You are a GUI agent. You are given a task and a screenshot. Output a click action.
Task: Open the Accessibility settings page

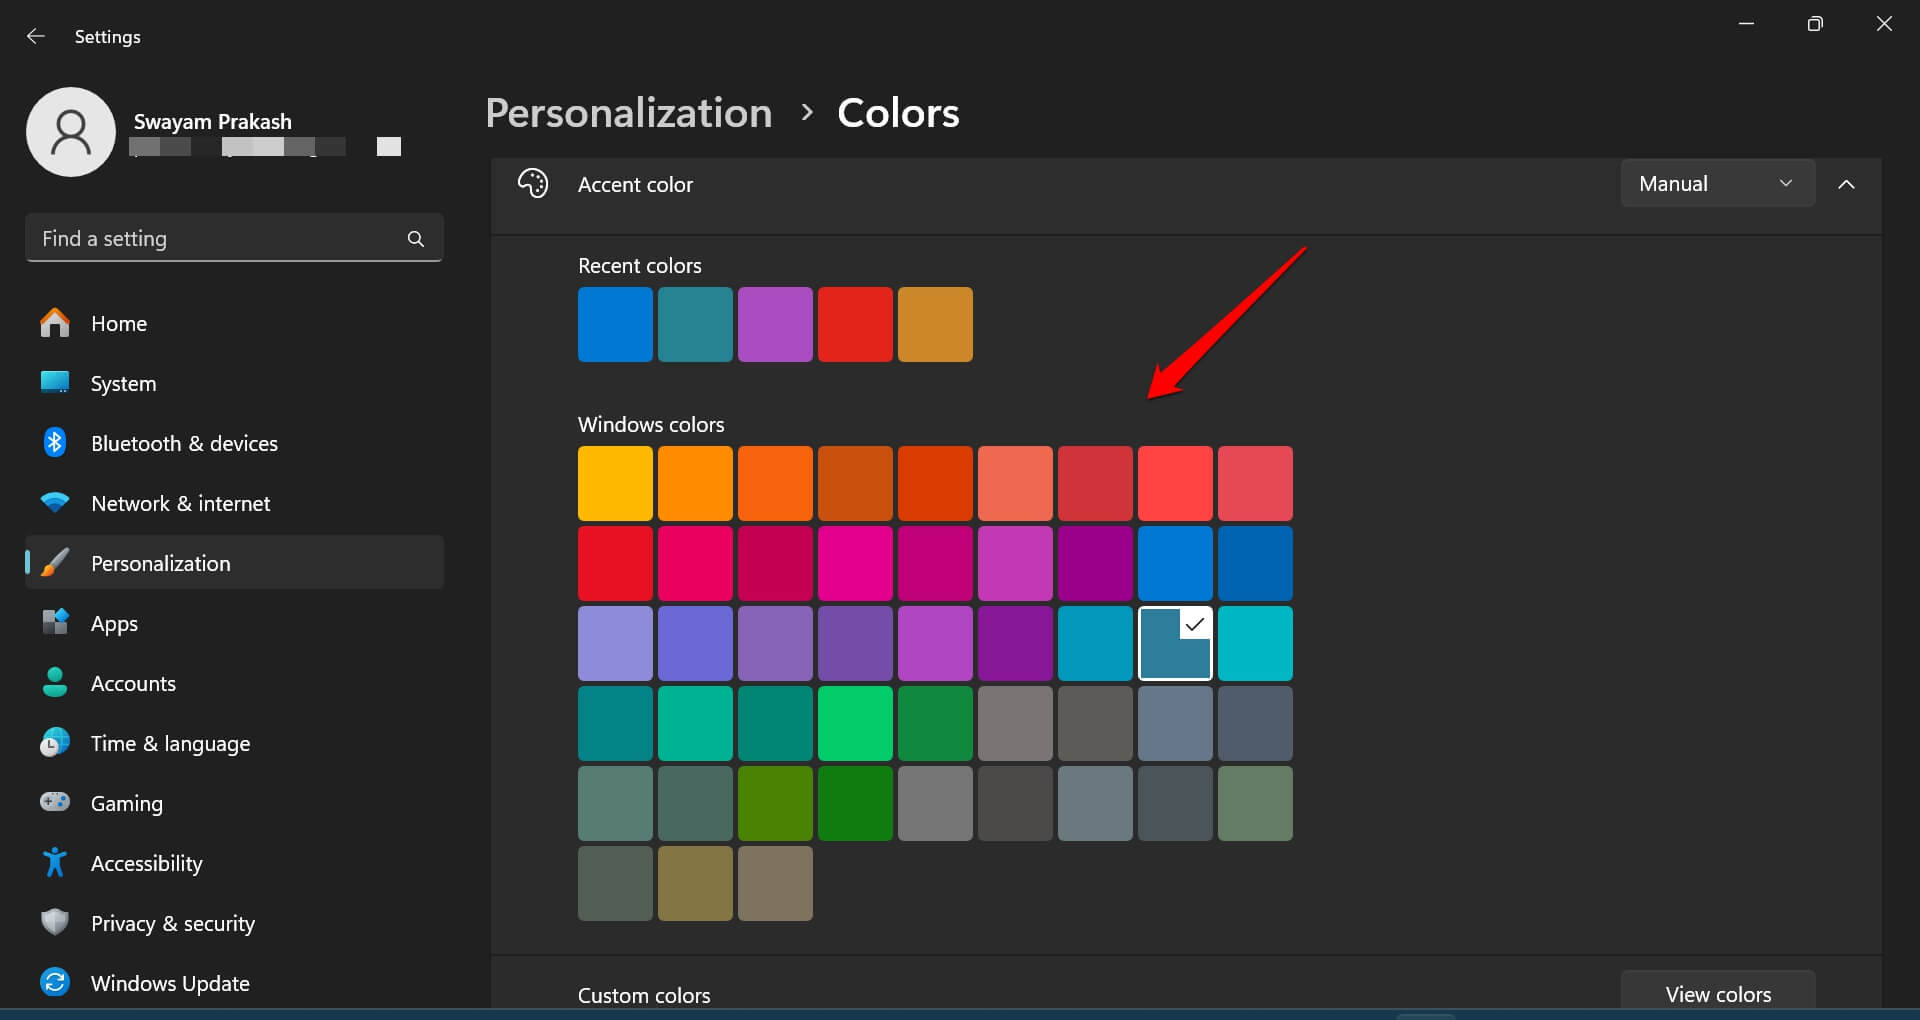point(234,863)
